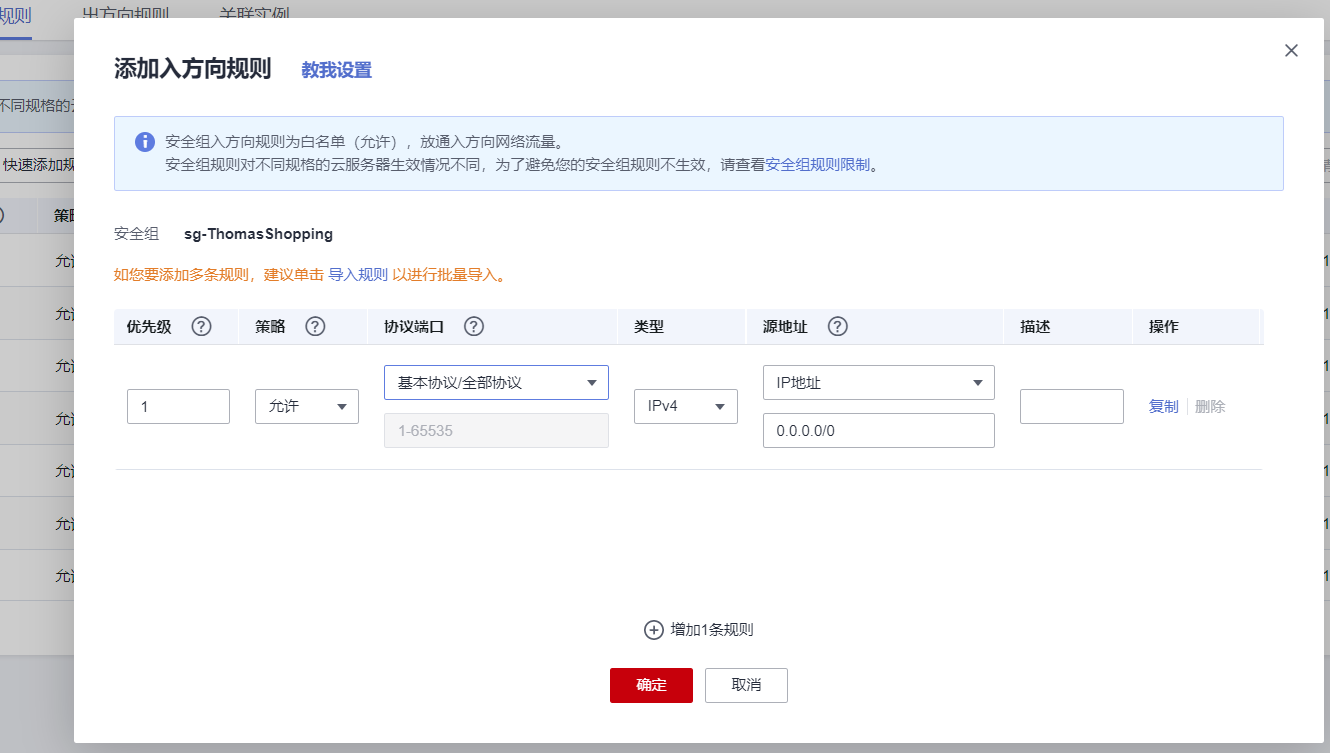Click help icon next to 优先级
The image size is (1330, 753).
click(201, 327)
